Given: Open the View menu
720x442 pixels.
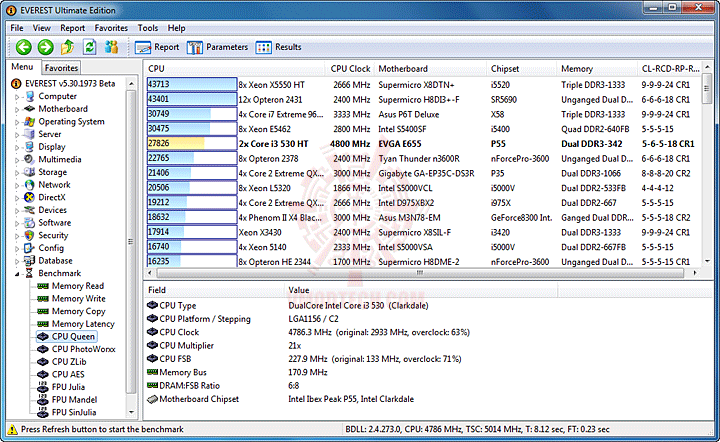Looking at the screenshot, I should pos(41,28).
